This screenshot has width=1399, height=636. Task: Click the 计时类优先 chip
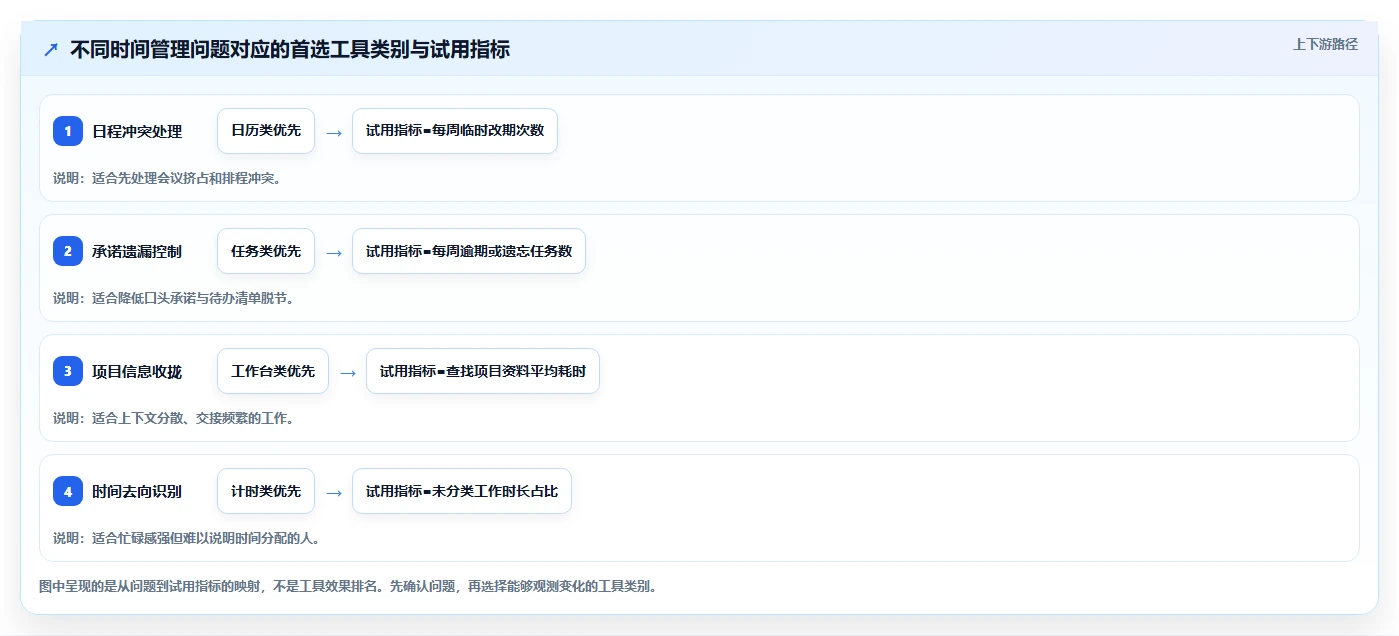[266, 491]
